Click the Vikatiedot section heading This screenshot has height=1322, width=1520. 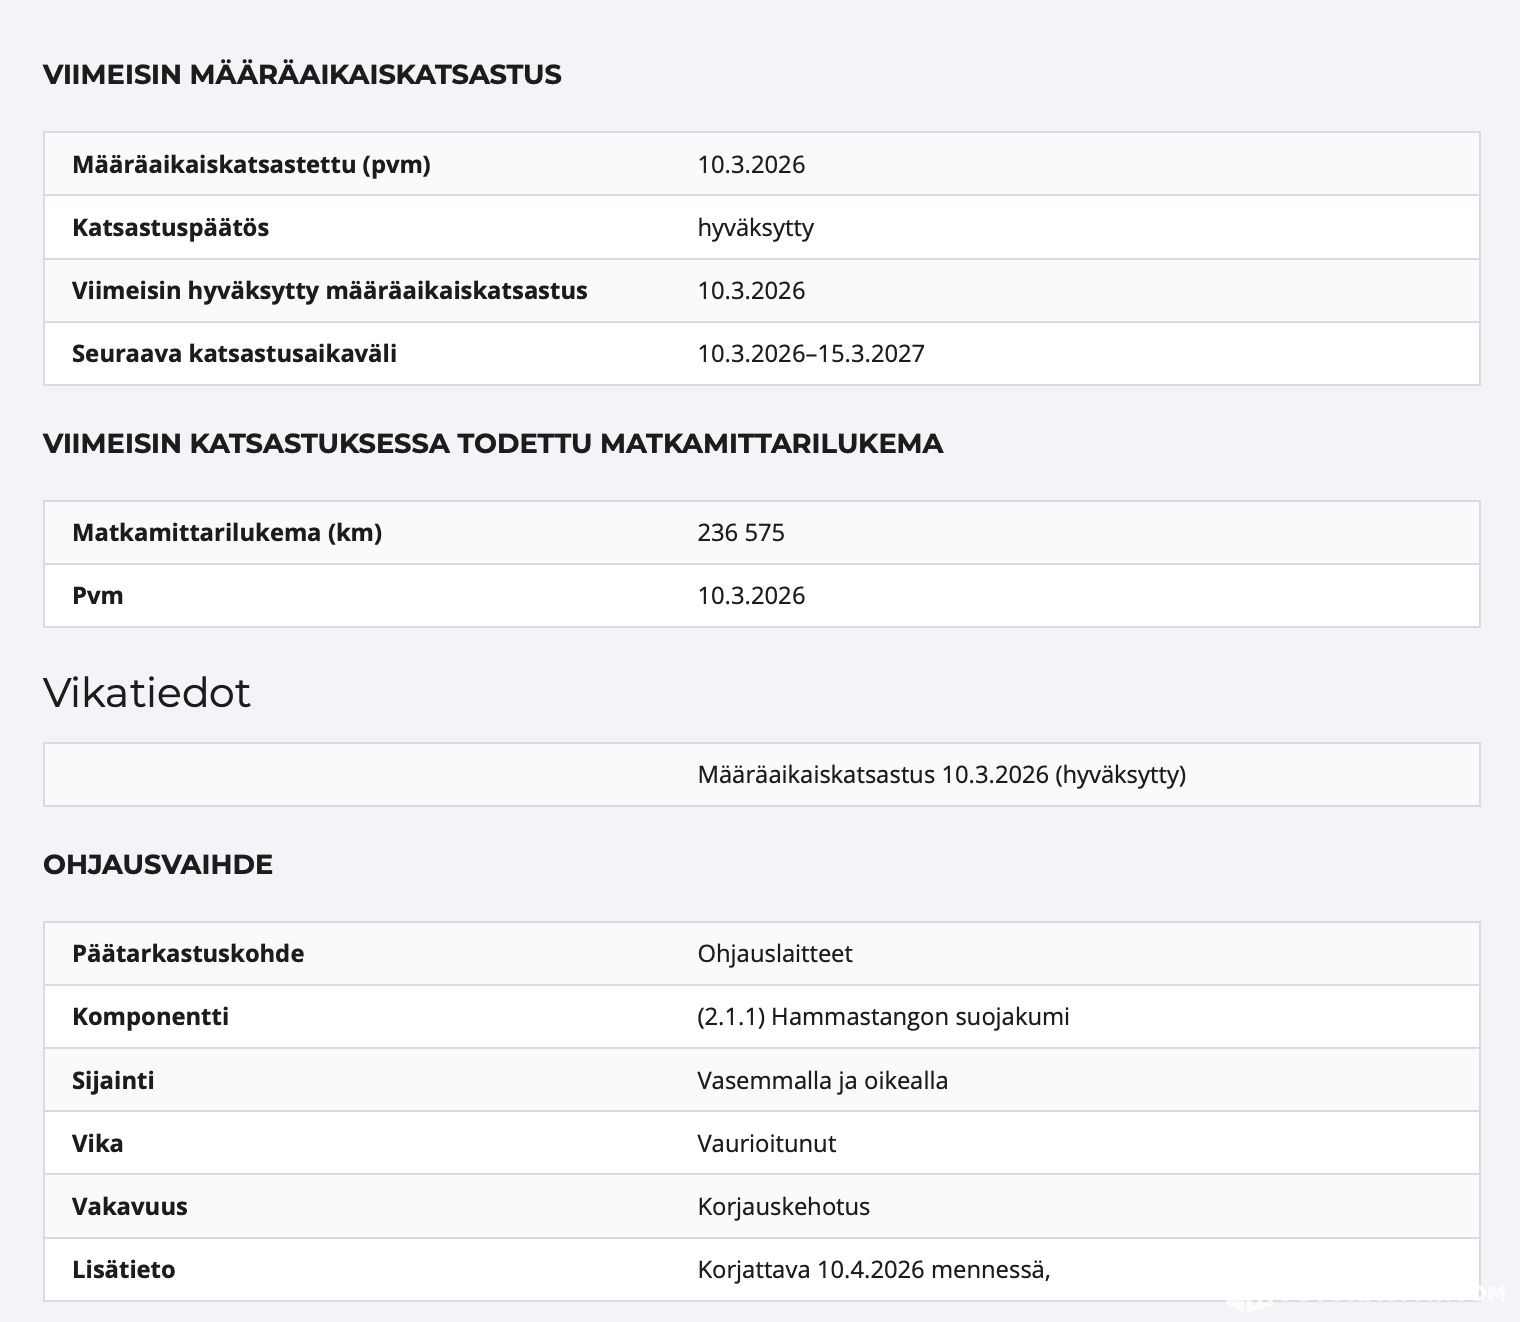tap(147, 693)
